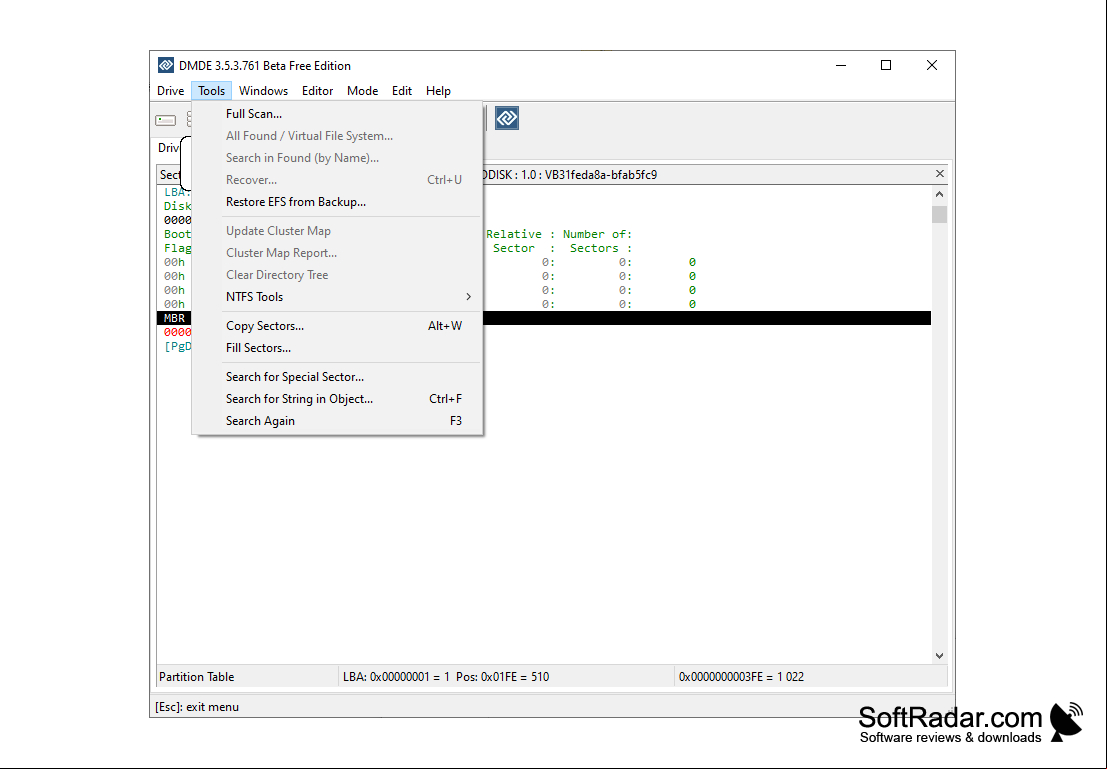
Task: Open the Editor menu
Action: coord(317,91)
